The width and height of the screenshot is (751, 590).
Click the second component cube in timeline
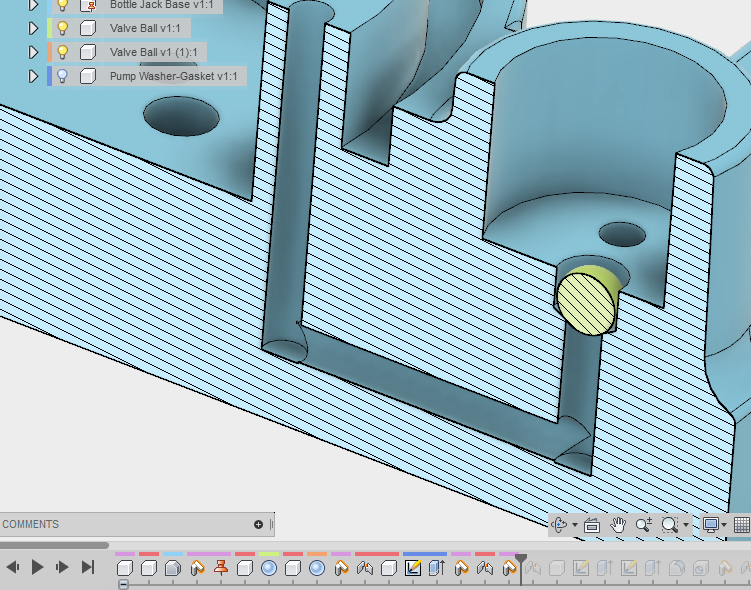pyautogui.click(x=149, y=568)
